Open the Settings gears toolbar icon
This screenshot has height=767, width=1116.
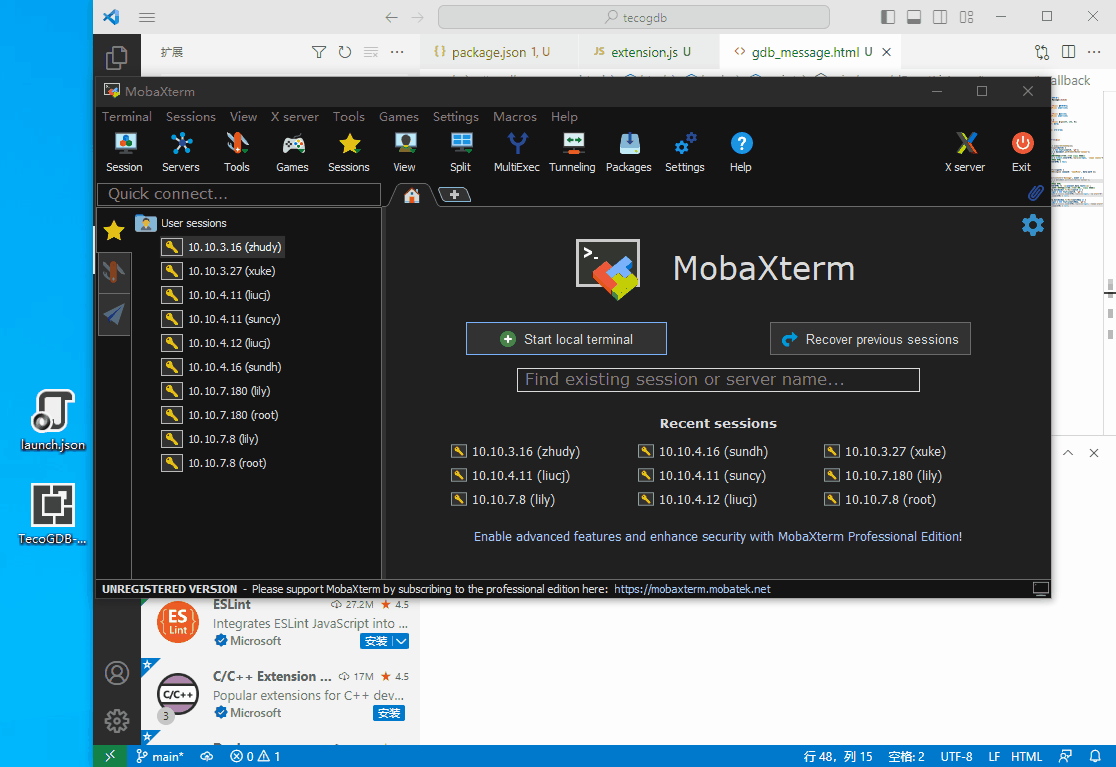[x=685, y=152]
